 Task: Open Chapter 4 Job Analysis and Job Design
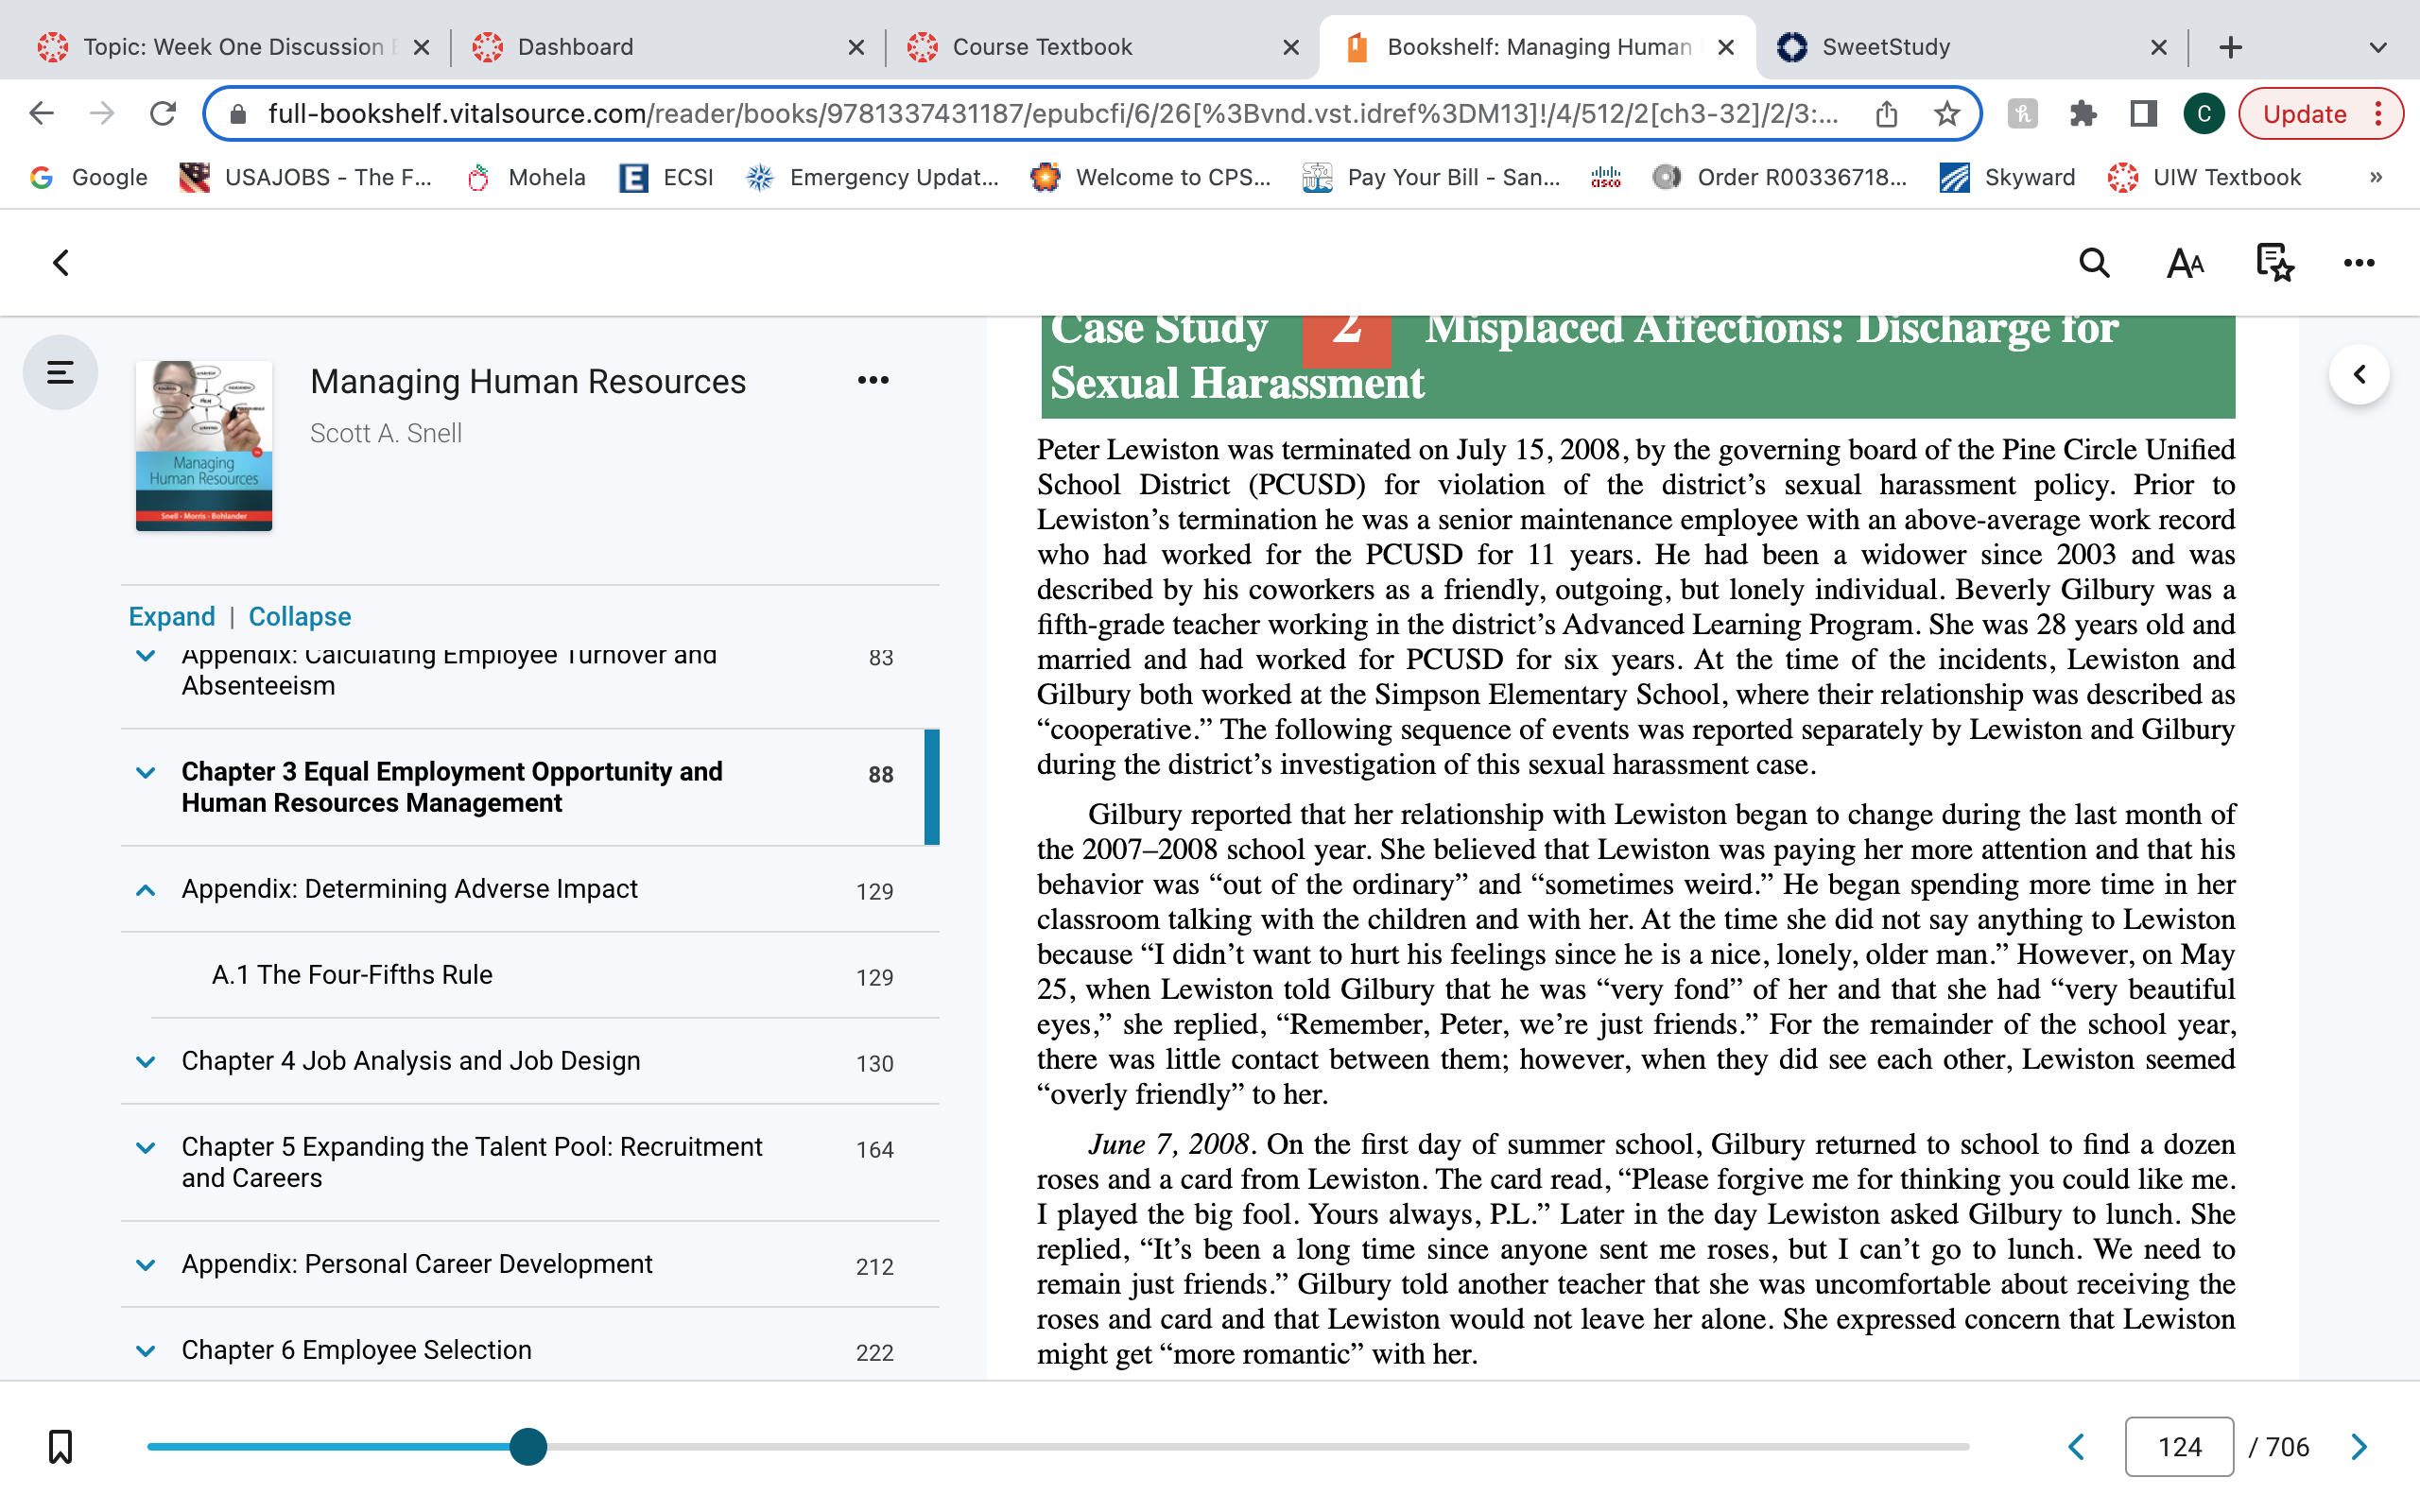click(x=411, y=1061)
